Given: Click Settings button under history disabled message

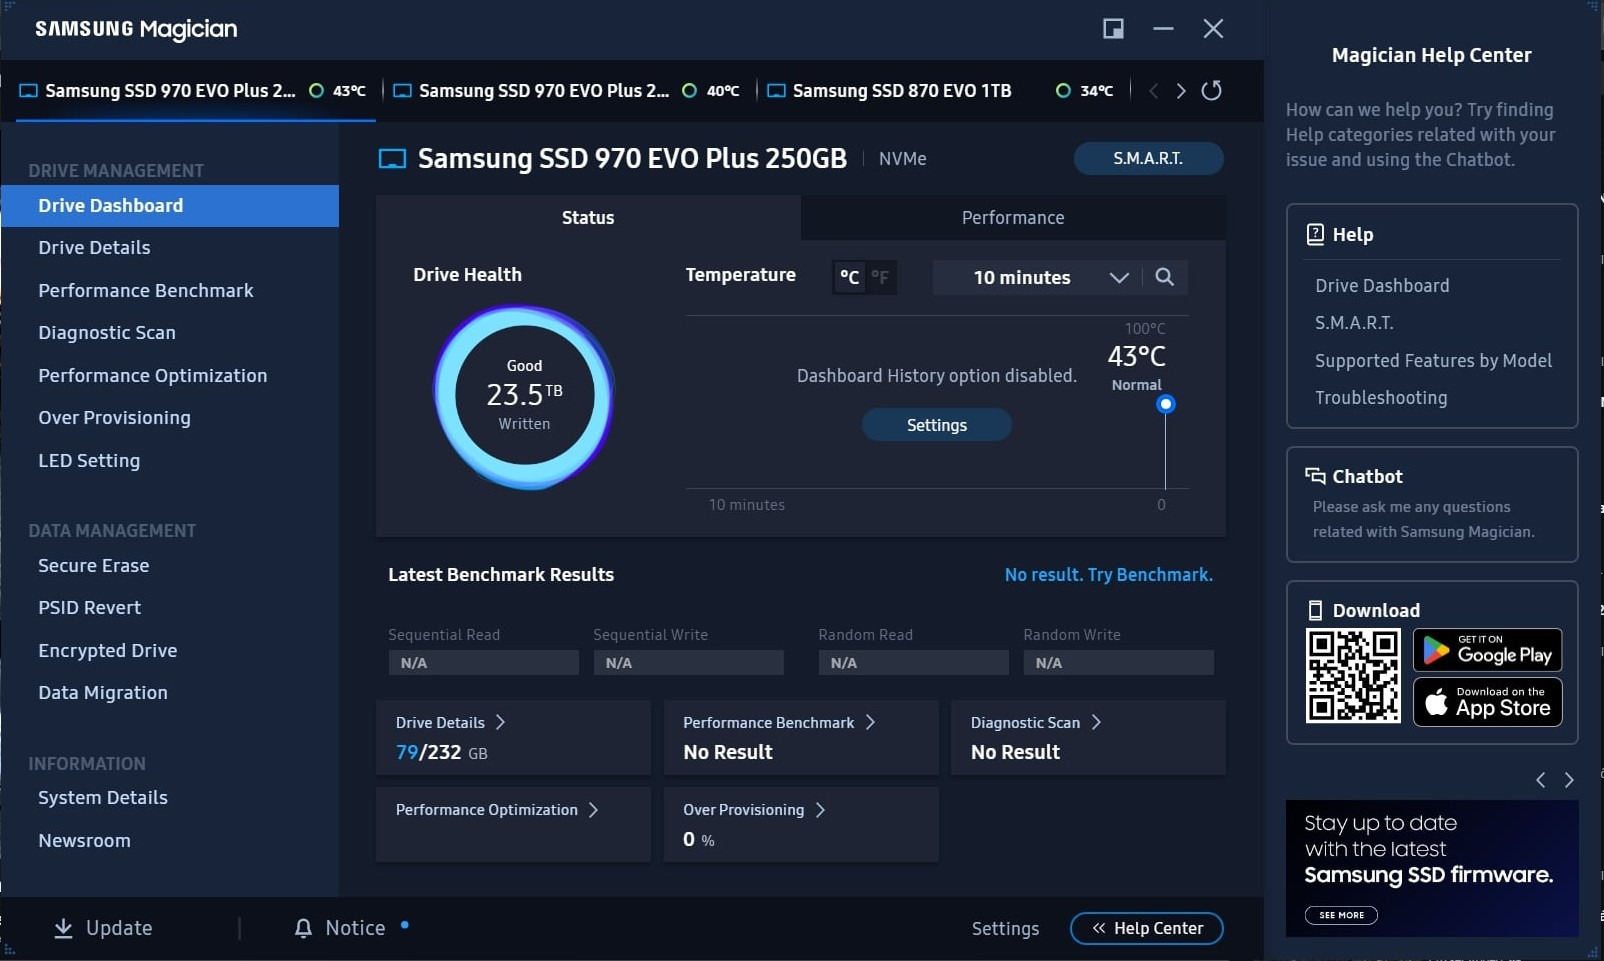Looking at the screenshot, I should (936, 425).
